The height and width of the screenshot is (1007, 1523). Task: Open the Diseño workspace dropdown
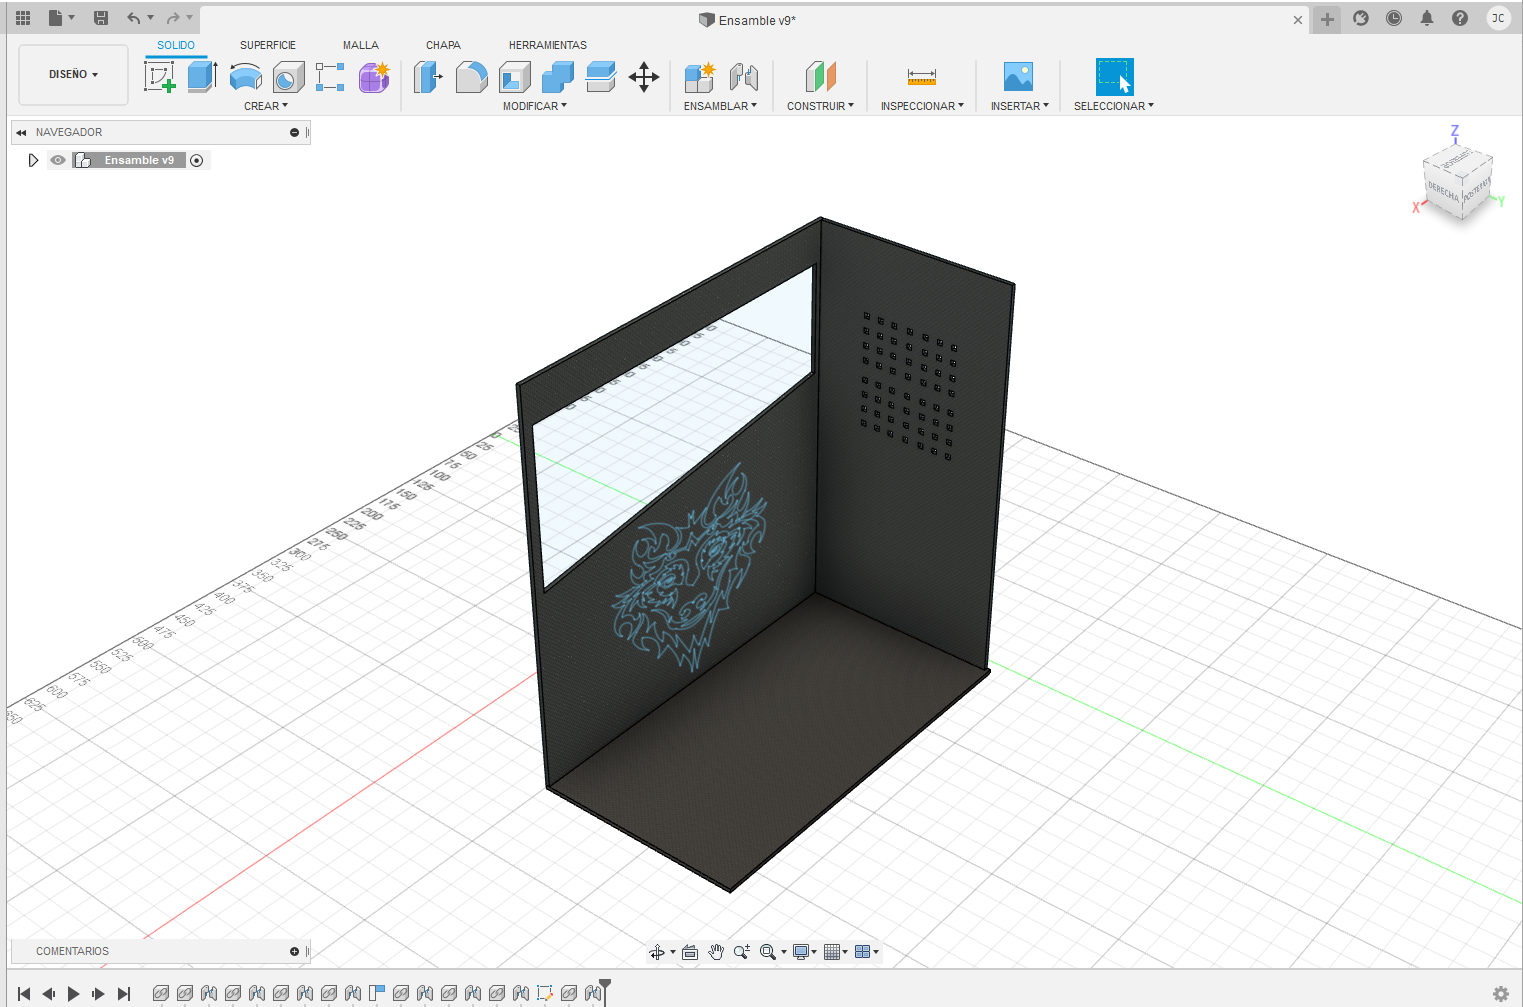74,75
